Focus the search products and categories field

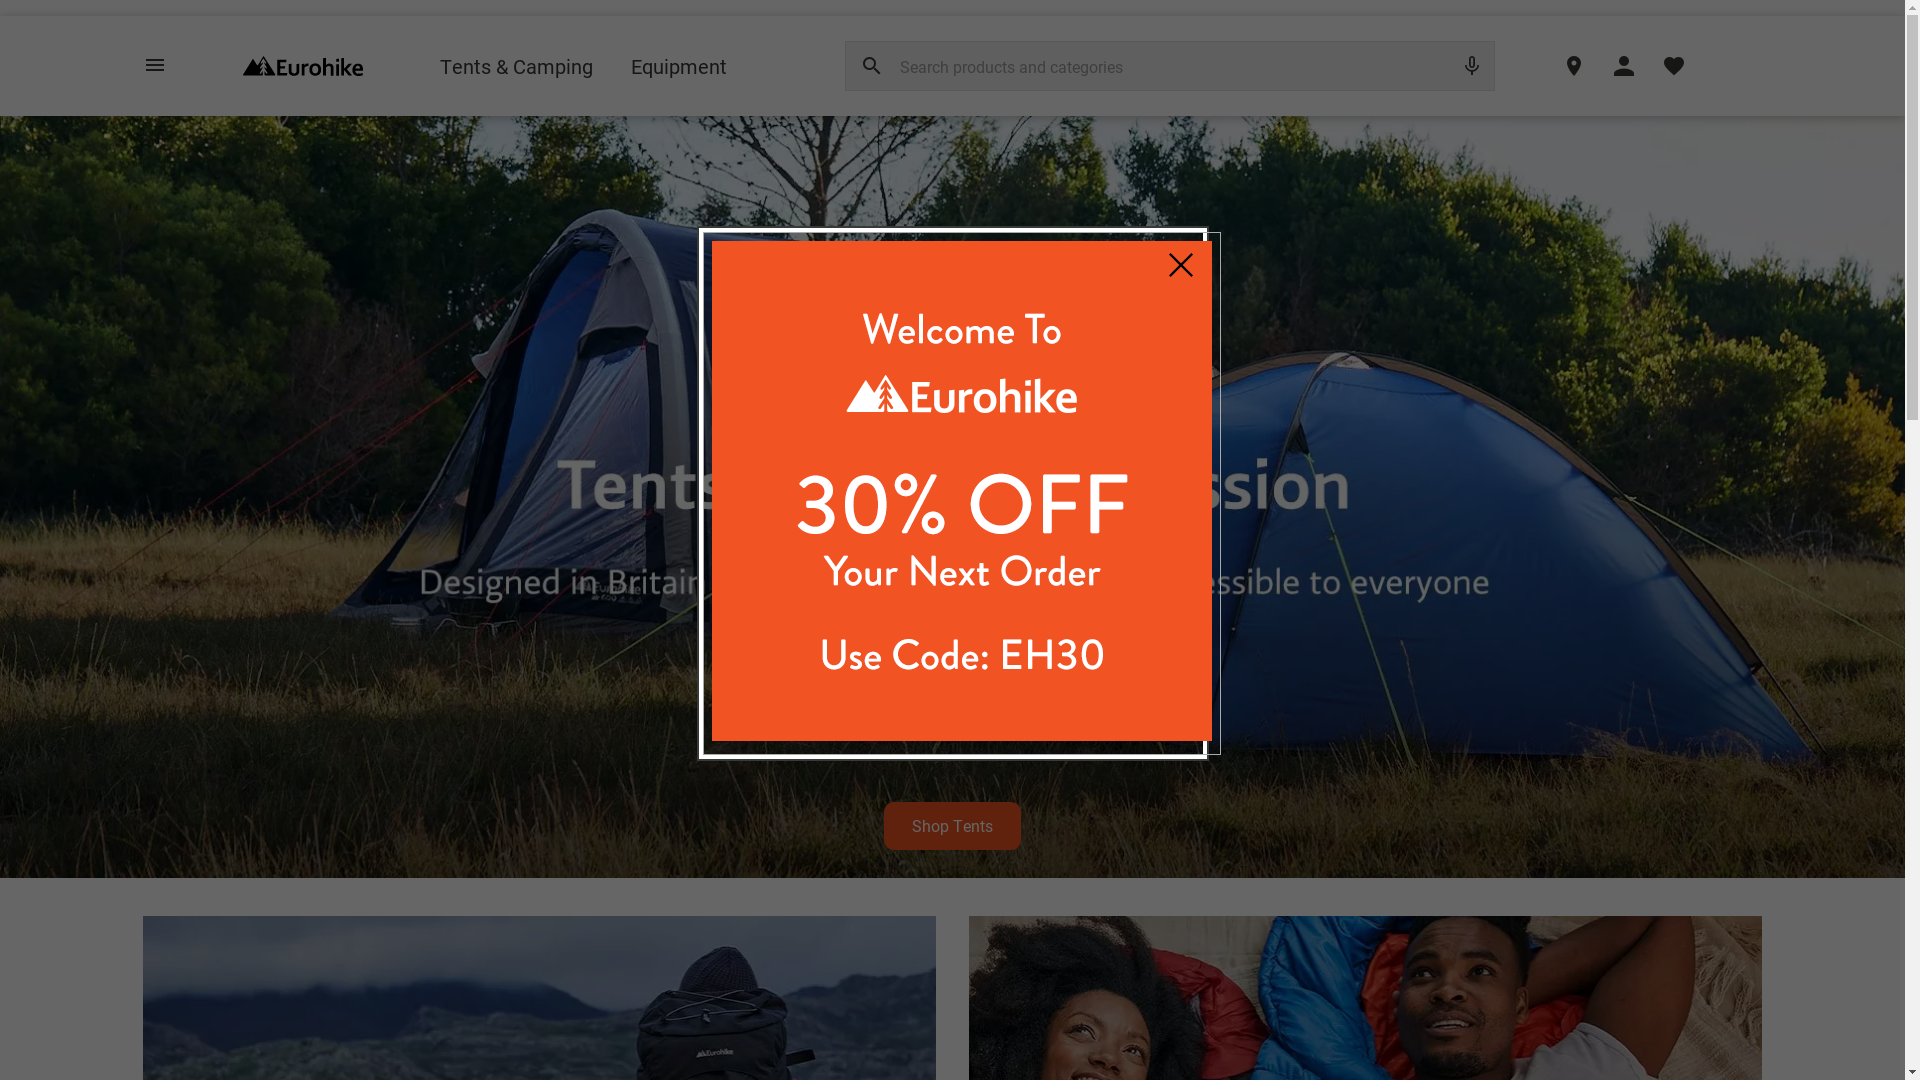(x=1170, y=66)
